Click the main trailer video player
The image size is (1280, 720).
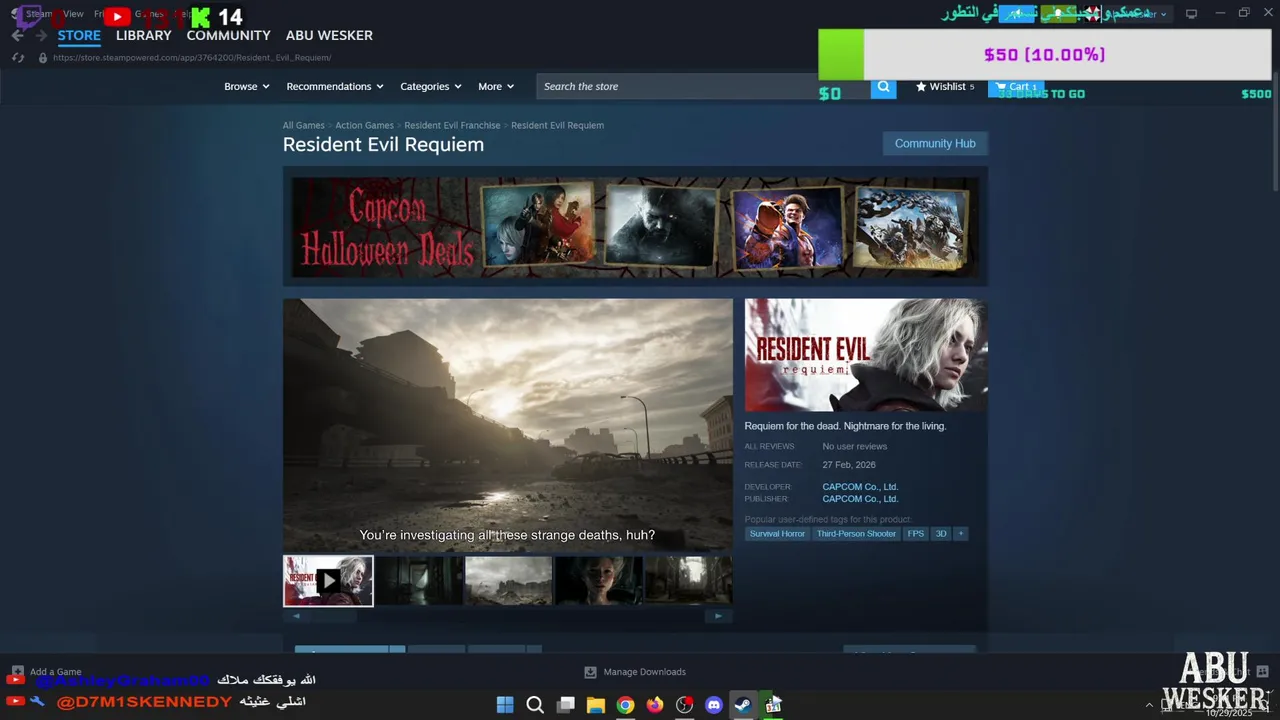508,425
